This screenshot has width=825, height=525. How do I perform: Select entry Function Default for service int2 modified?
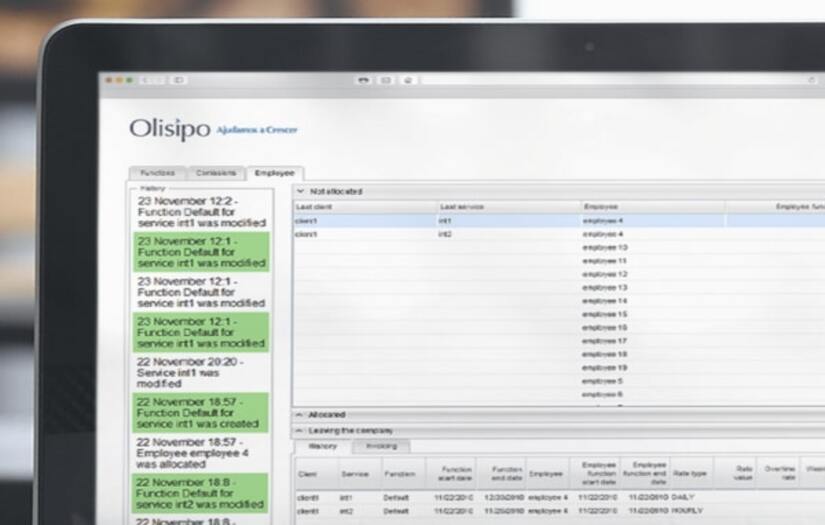coord(201,493)
